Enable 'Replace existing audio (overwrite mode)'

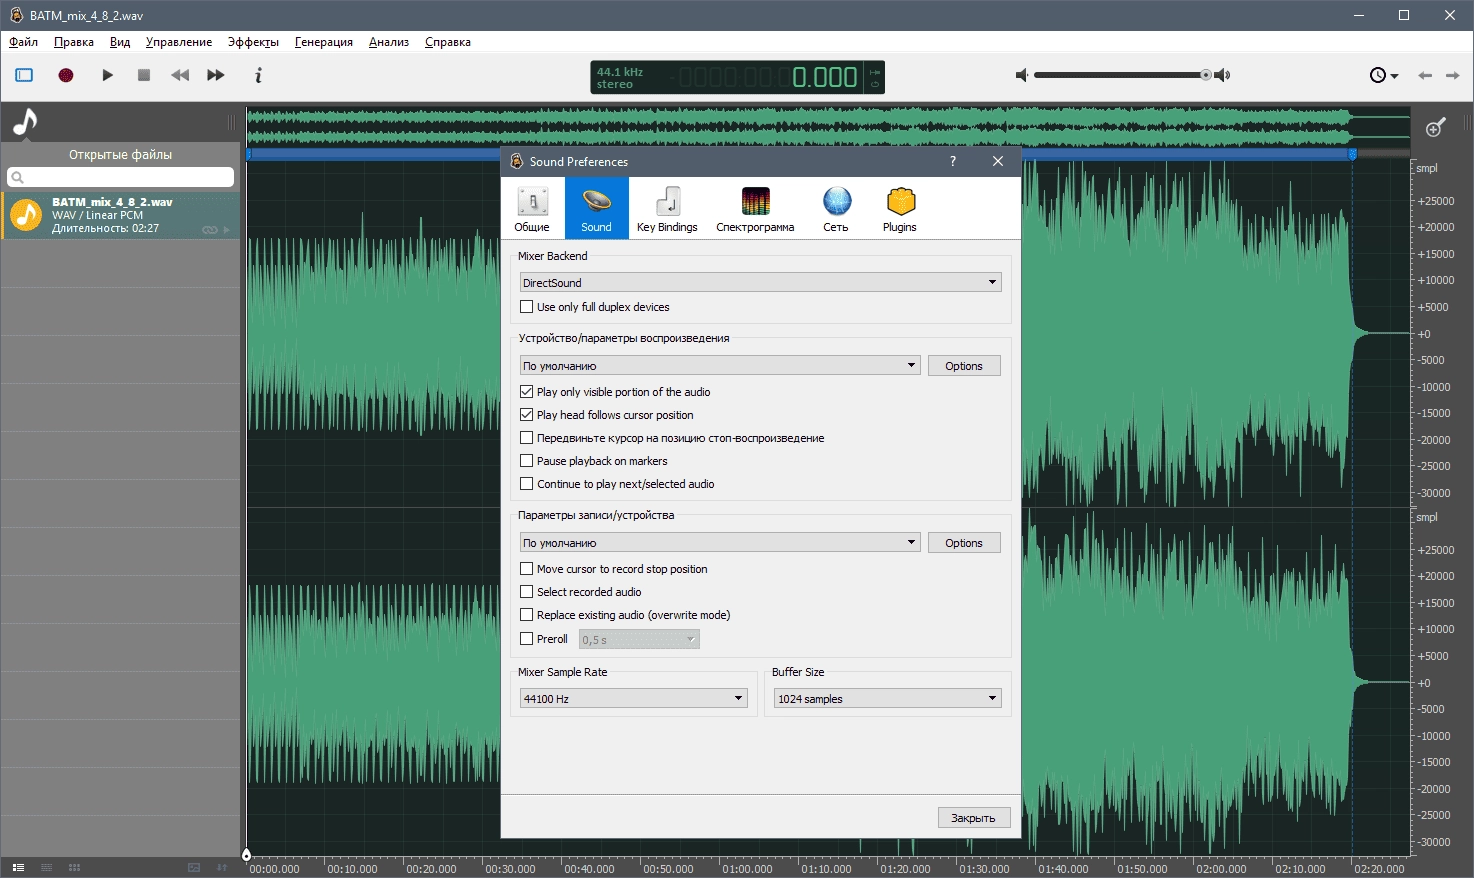(x=527, y=615)
